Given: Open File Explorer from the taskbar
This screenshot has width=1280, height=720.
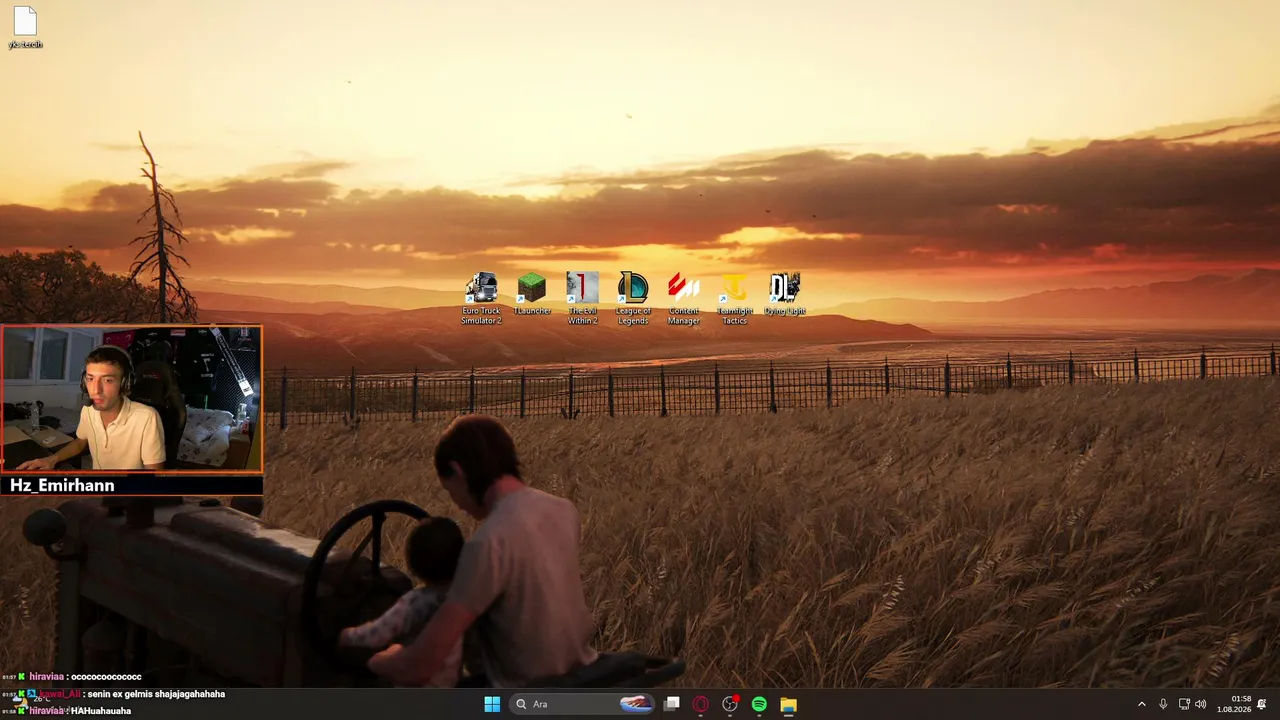Looking at the screenshot, I should tap(788, 704).
